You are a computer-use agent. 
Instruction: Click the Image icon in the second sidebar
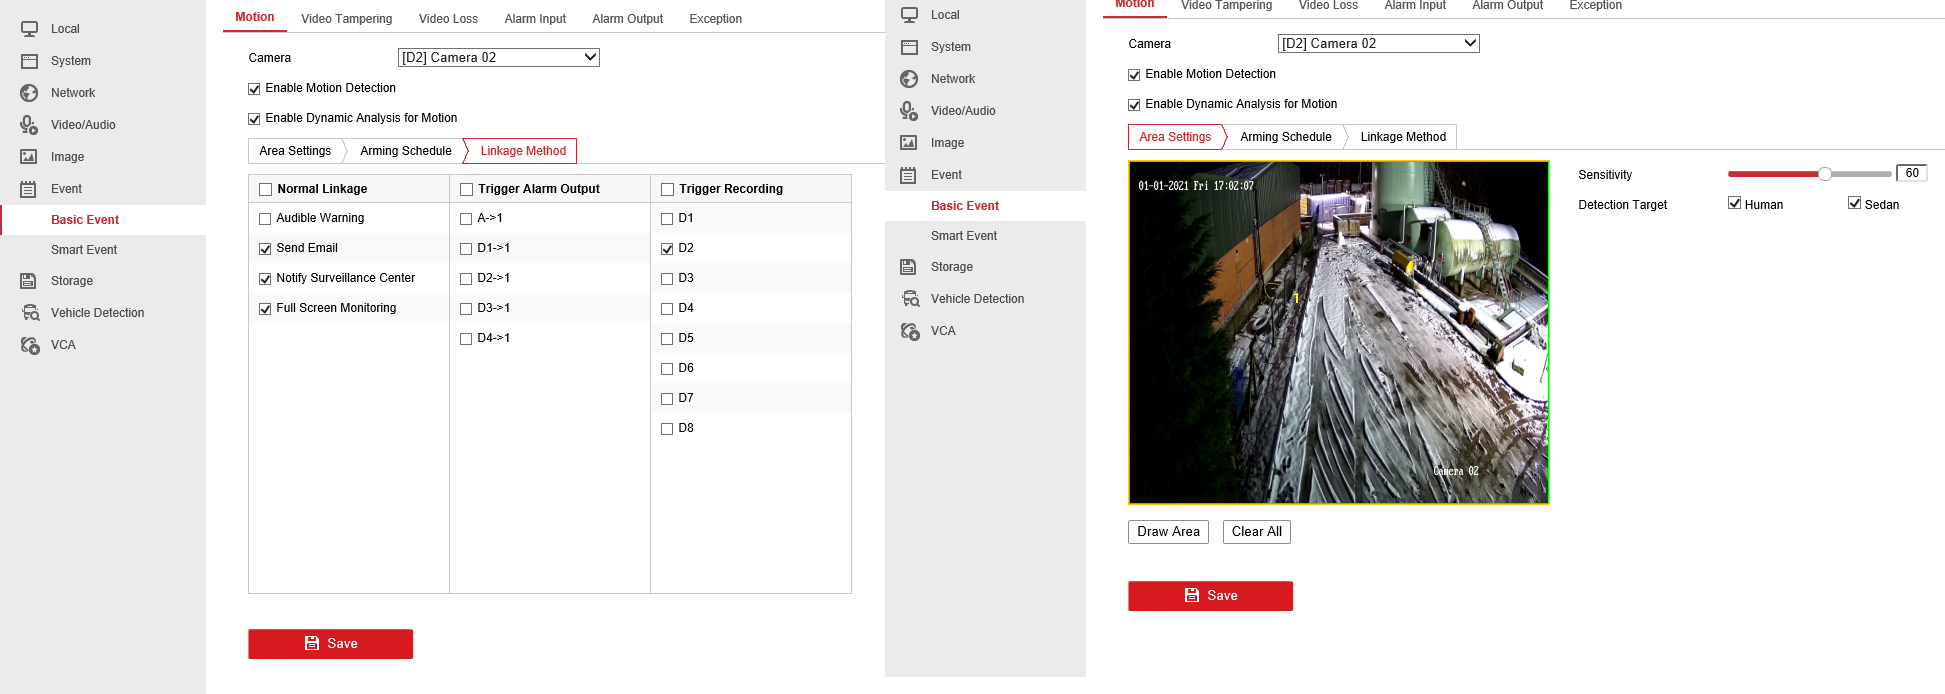(909, 143)
